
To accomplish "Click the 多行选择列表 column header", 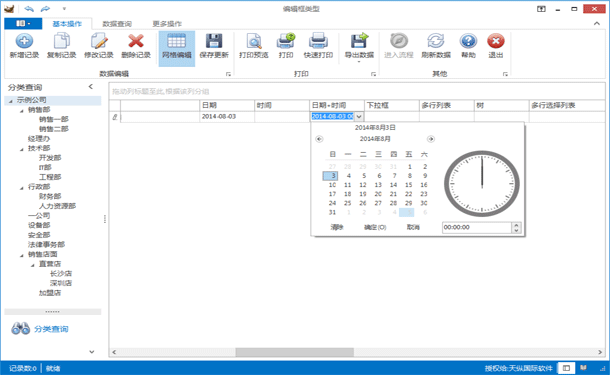I will coord(567,105).
